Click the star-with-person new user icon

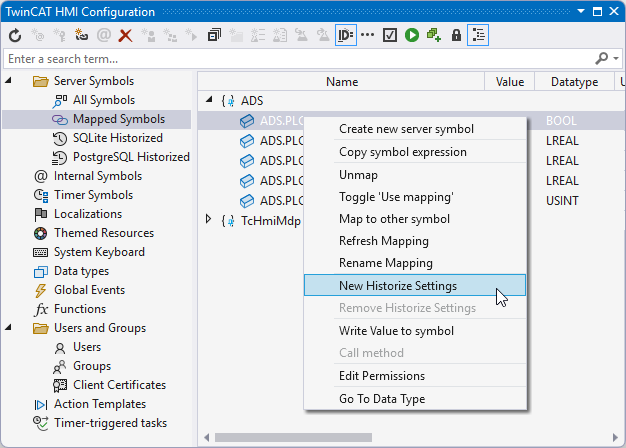(148, 36)
